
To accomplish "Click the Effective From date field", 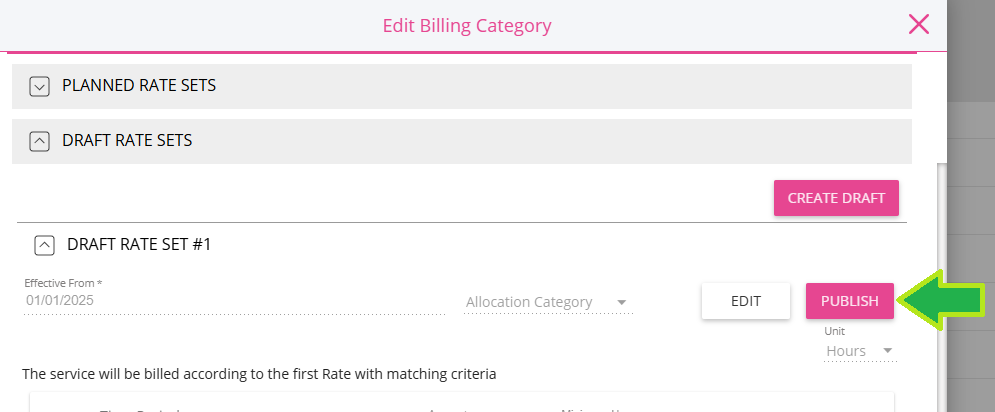I will (x=234, y=300).
